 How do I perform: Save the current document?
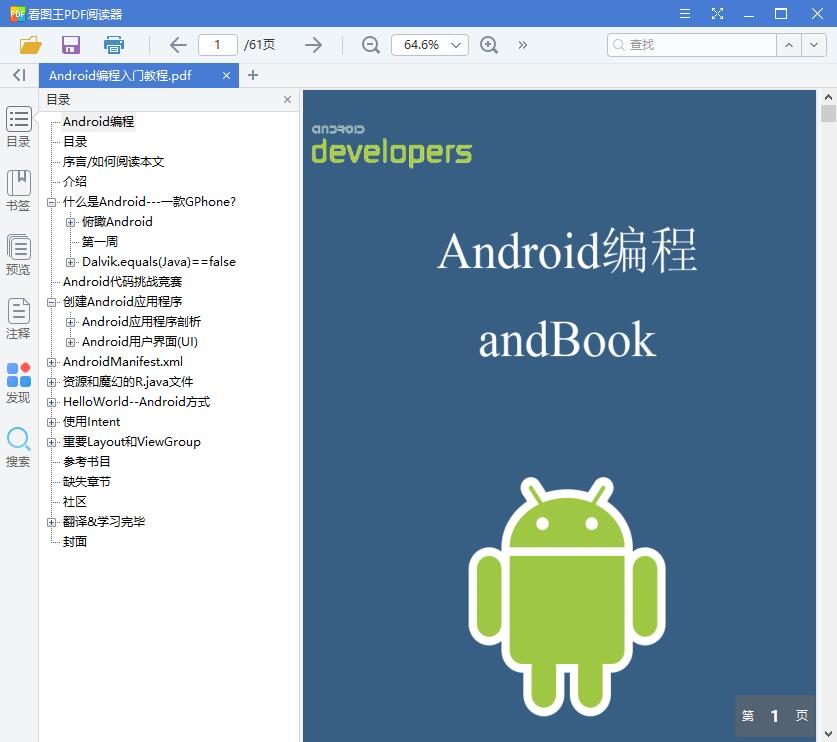[70, 45]
